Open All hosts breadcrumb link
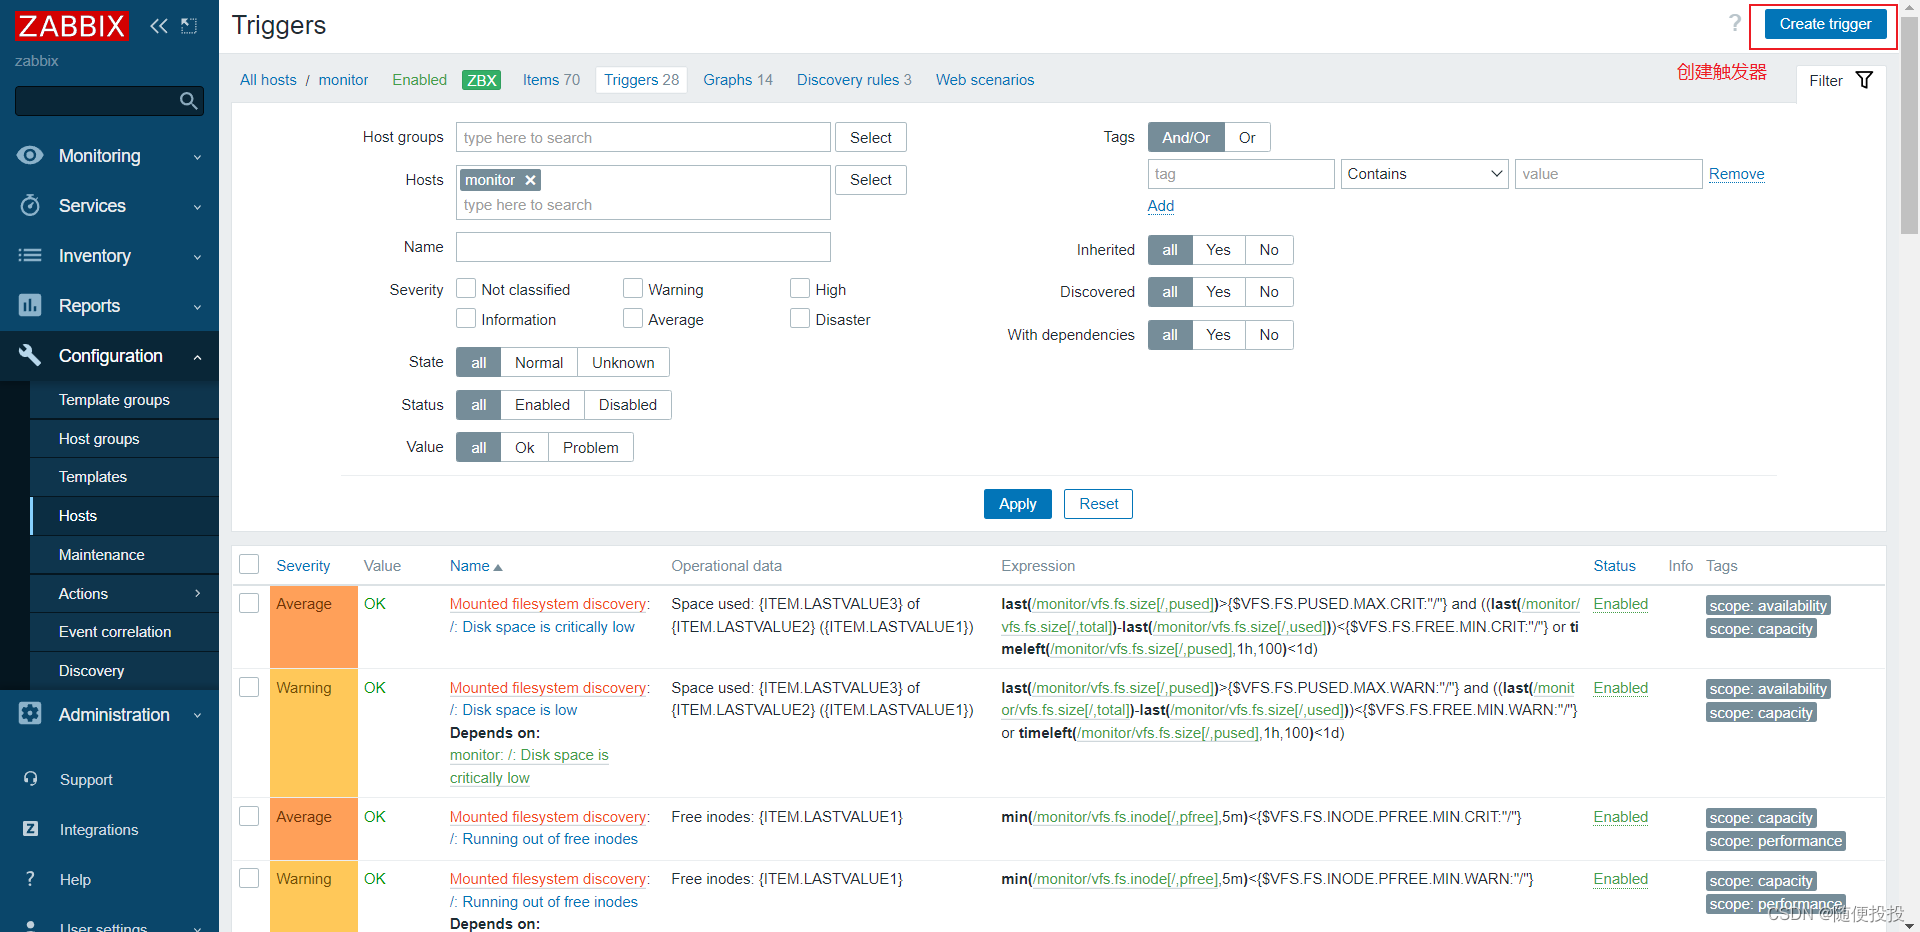 coord(268,80)
